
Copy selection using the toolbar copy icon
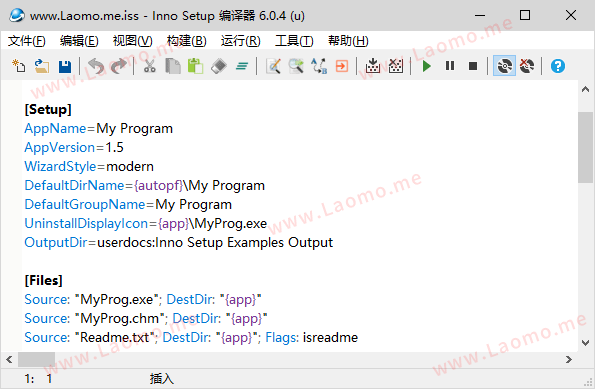(173, 66)
